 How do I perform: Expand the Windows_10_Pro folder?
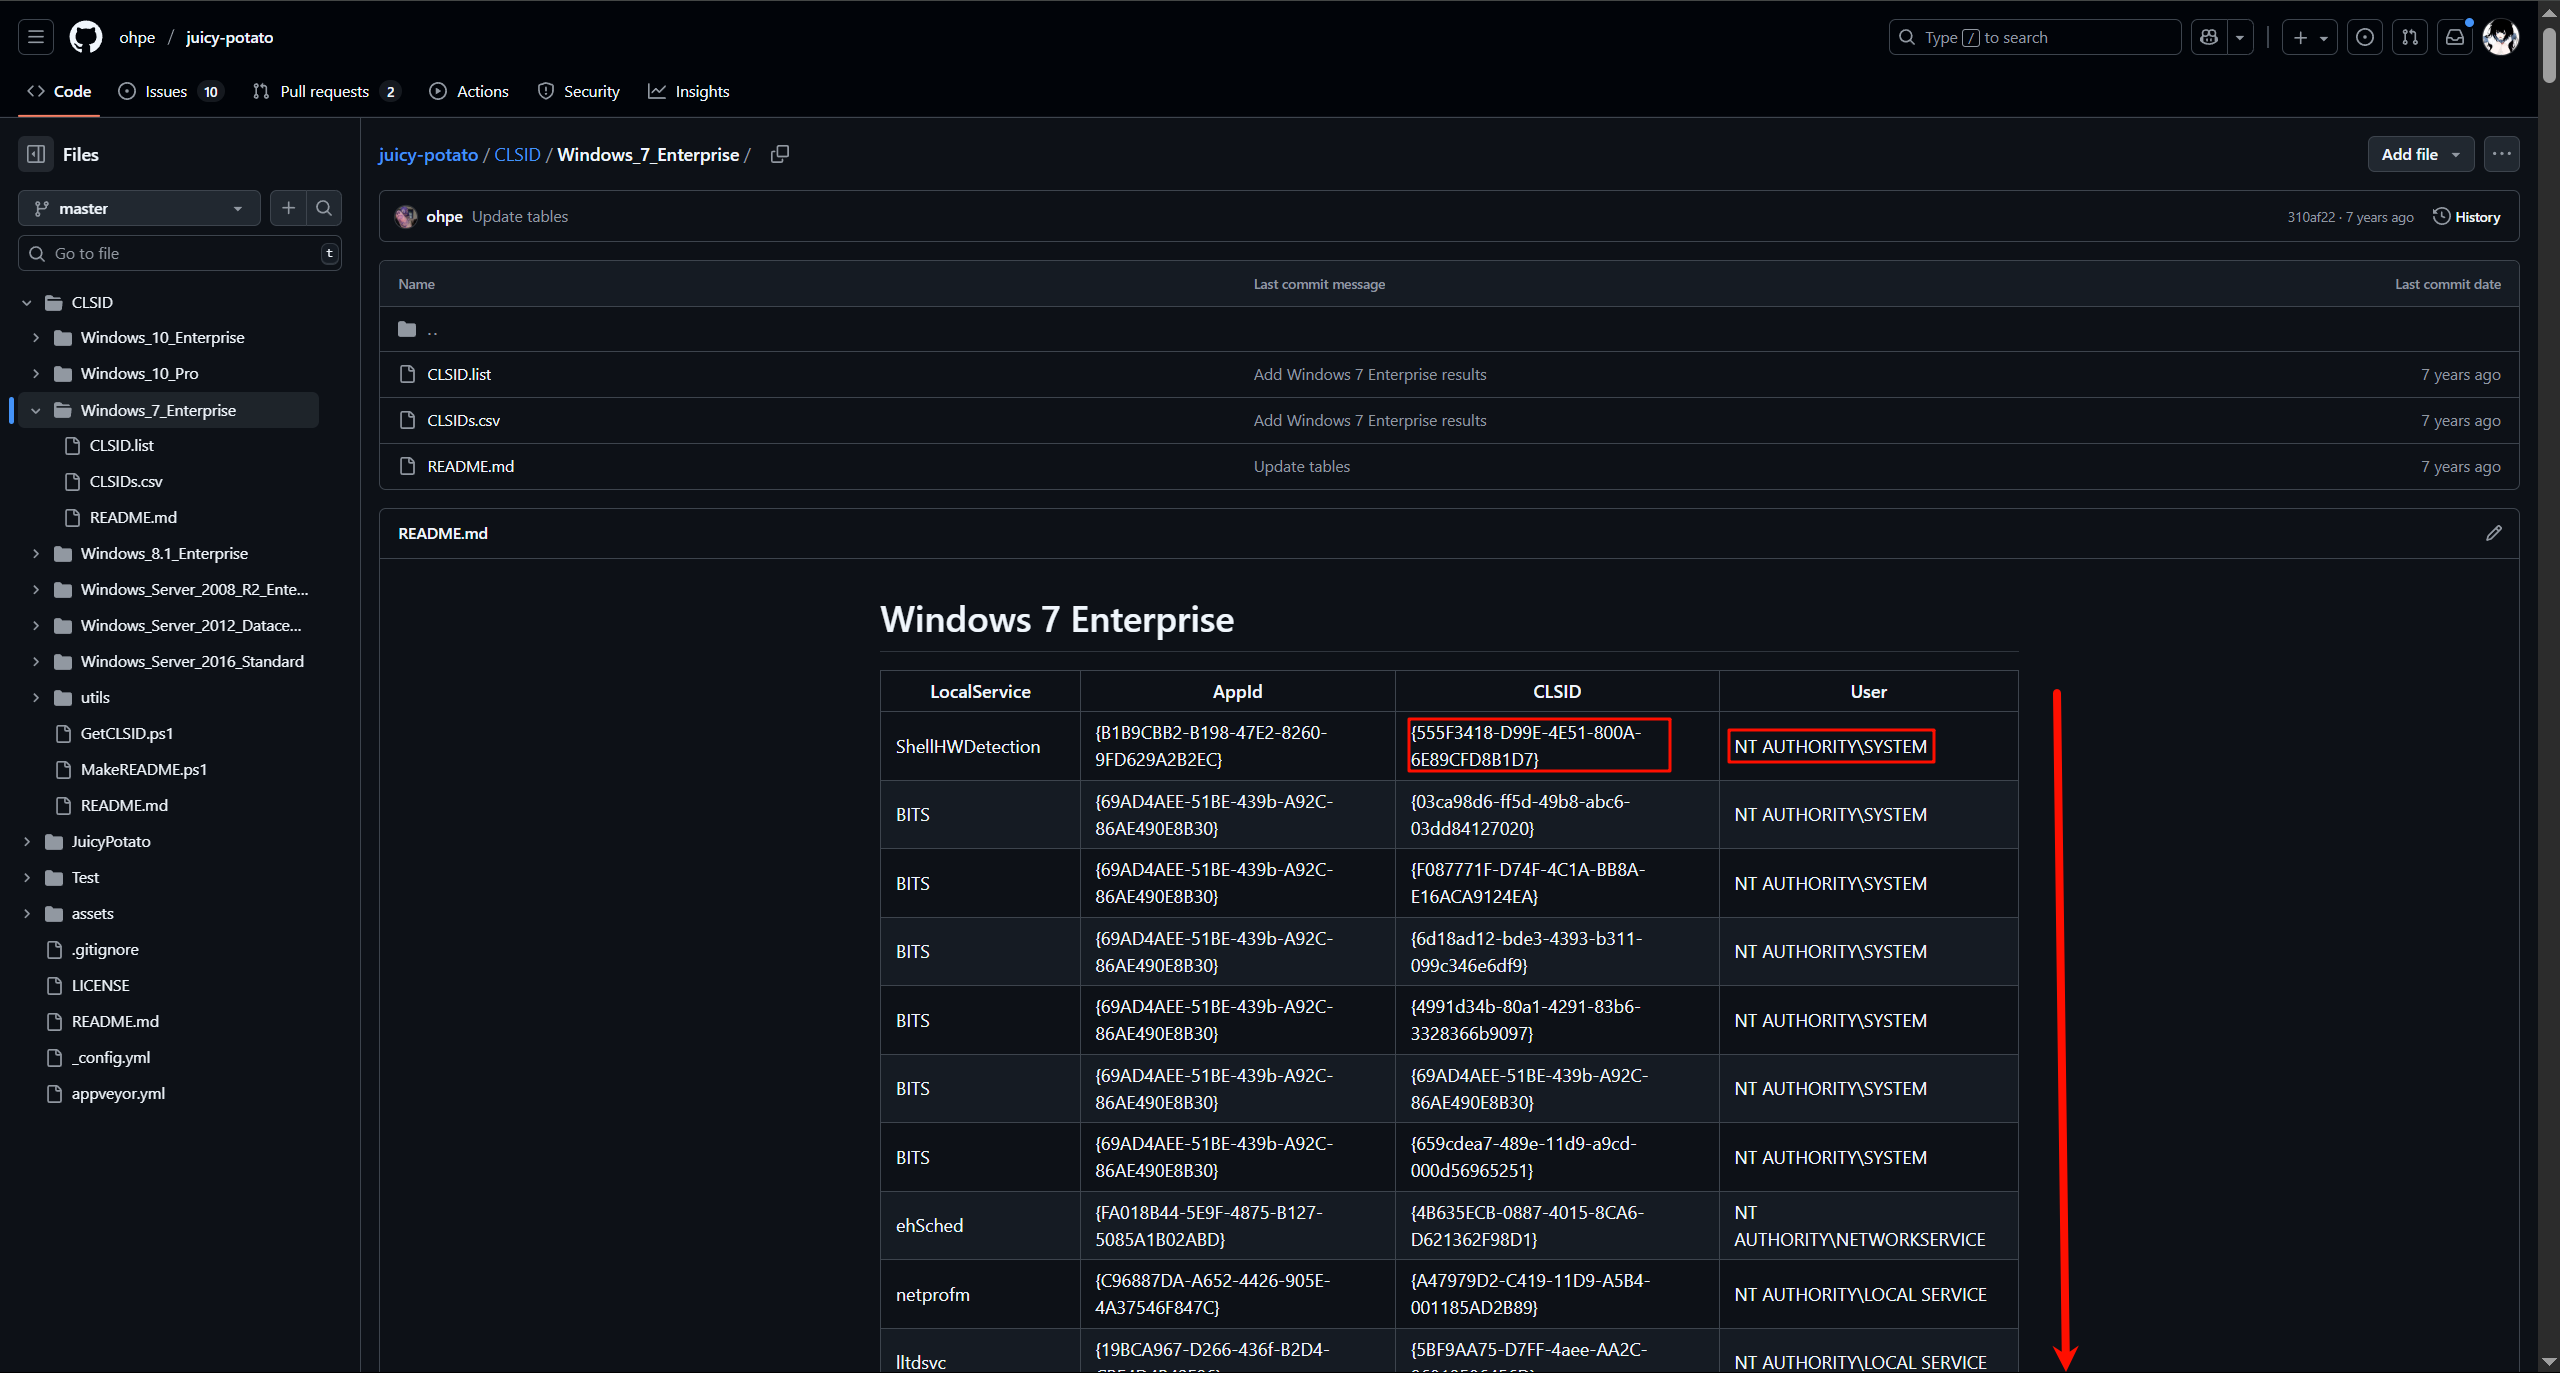pos(36,373)
